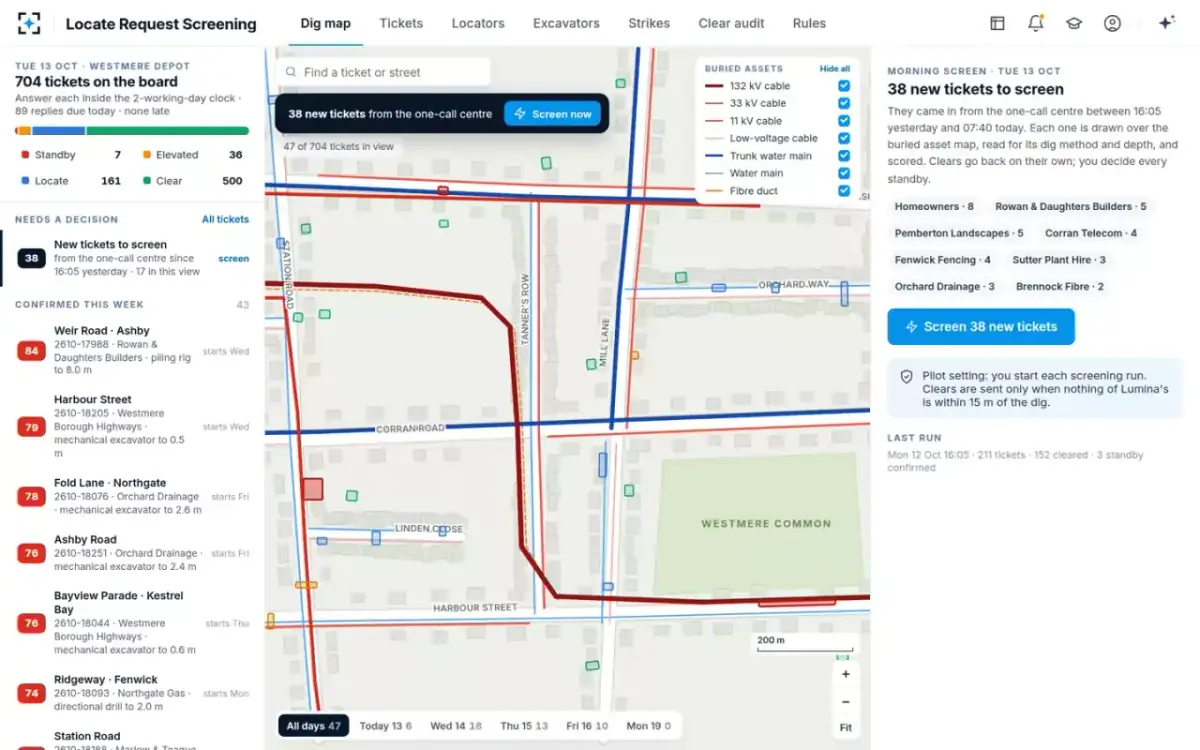Toggle the Water main layer checkbox

(x=844, y=173)
